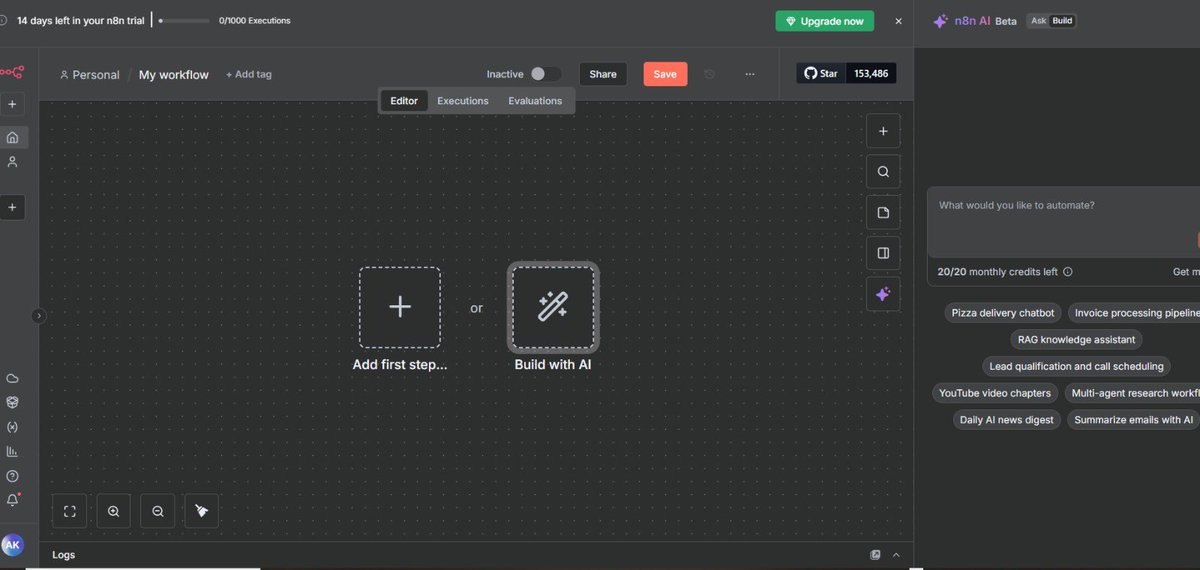Screen dimensions: 1200x570
Task: Toggle the focus panel icon on canvas
Action: tap(883, 253)
